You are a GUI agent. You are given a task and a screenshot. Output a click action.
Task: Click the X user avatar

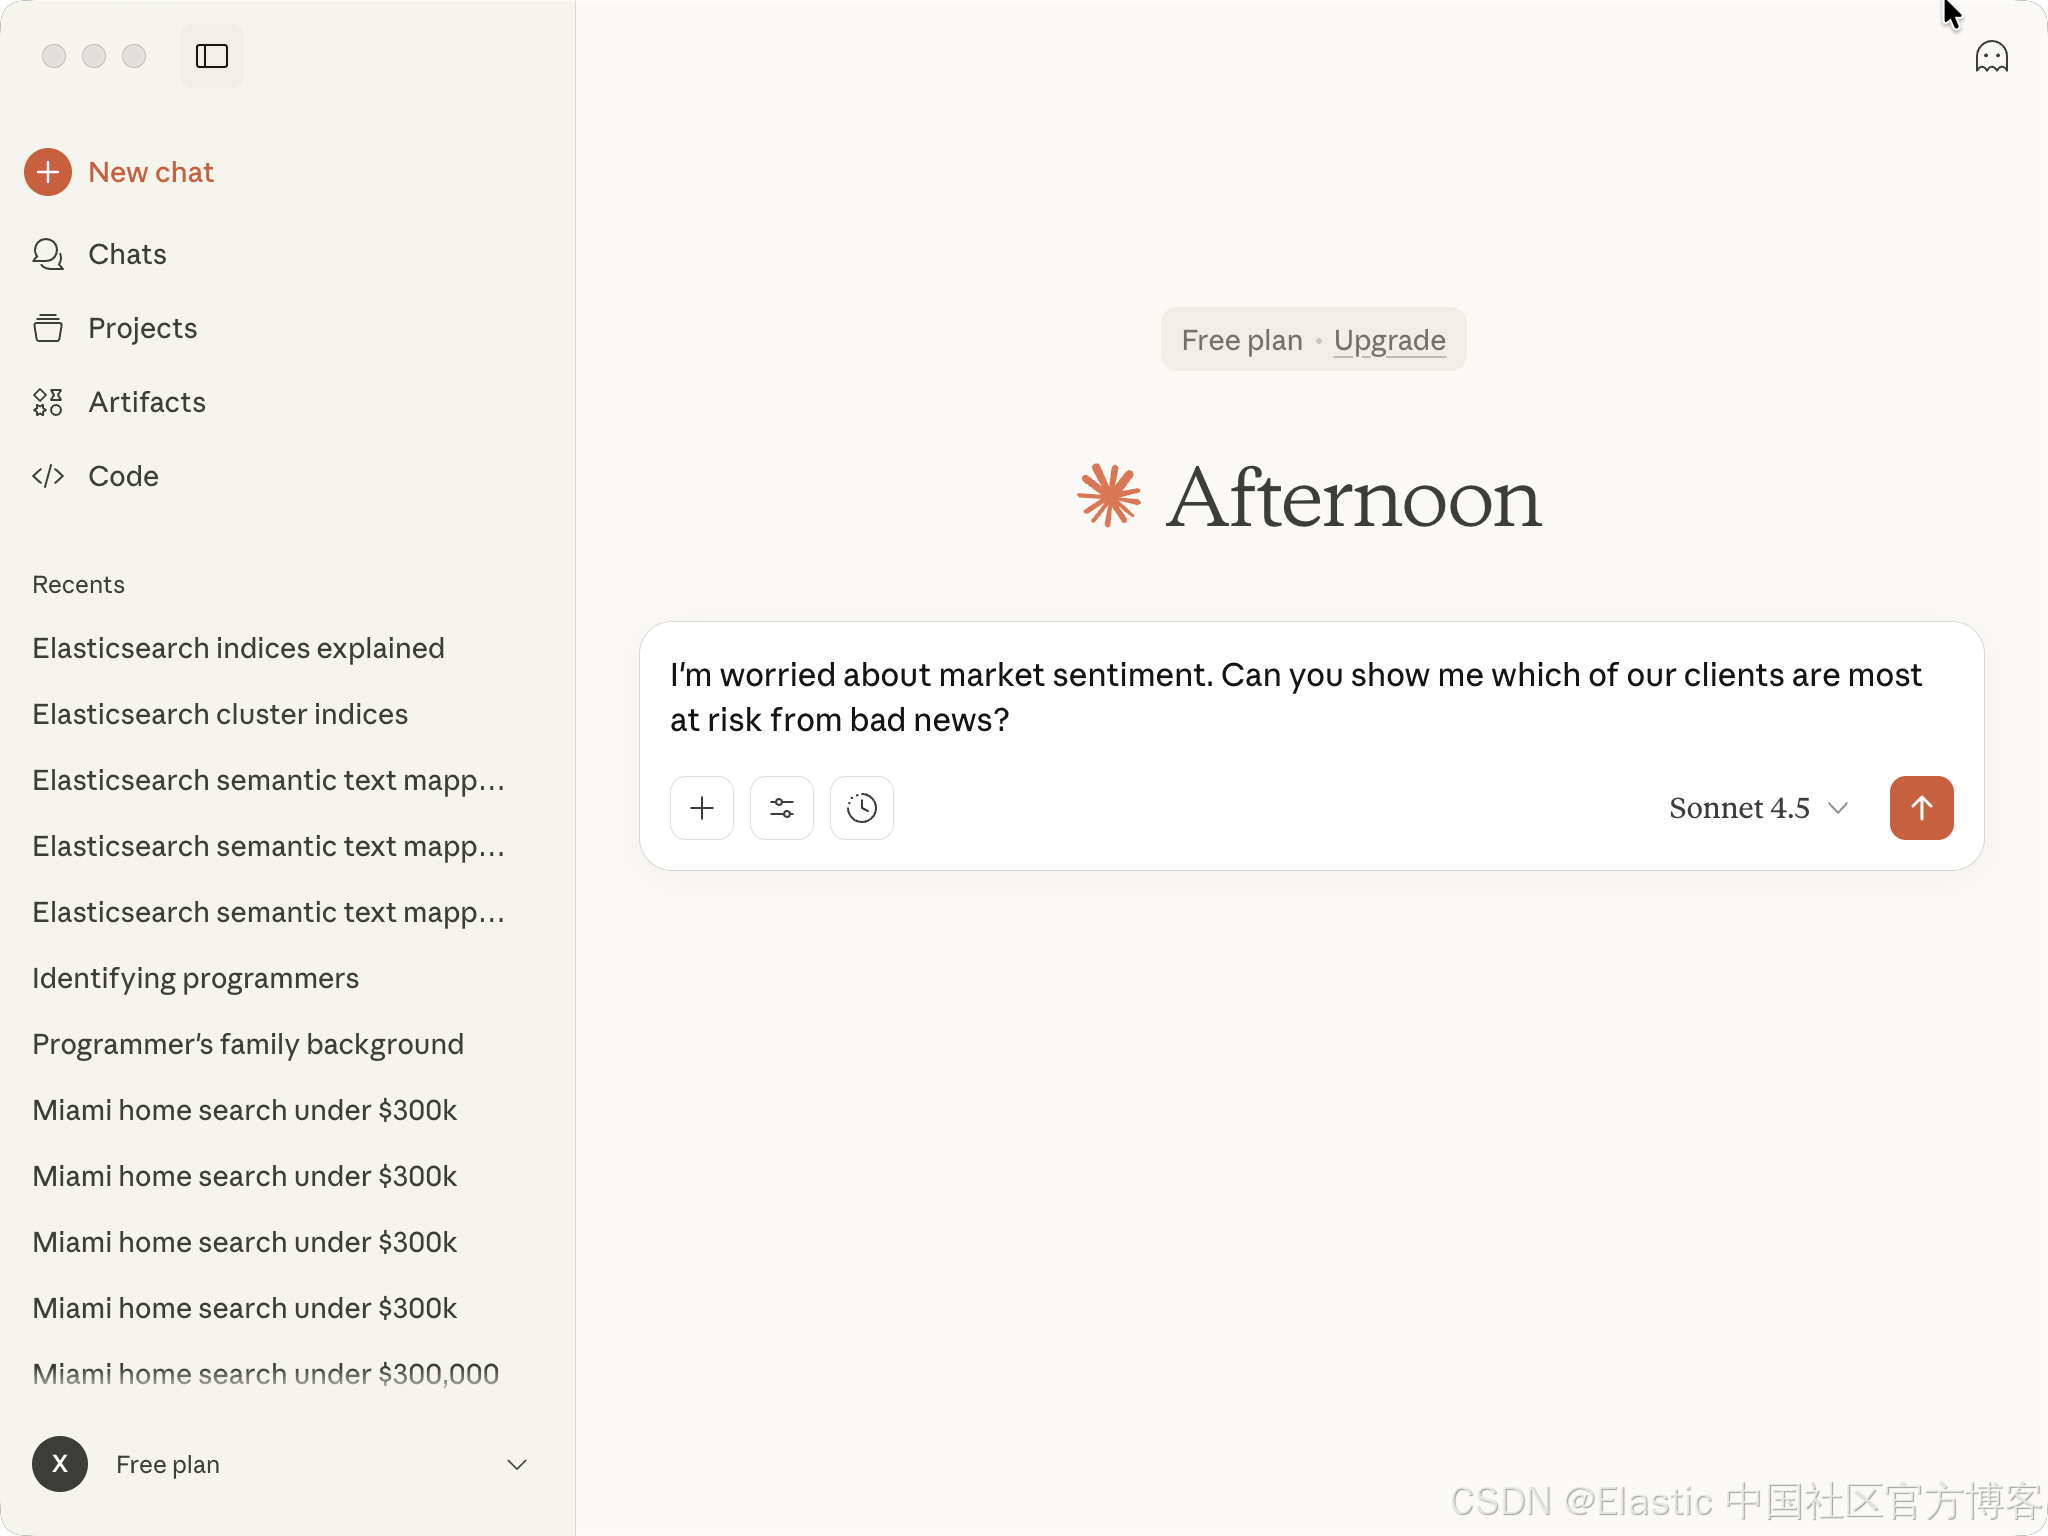click(x=60, y=1464)
